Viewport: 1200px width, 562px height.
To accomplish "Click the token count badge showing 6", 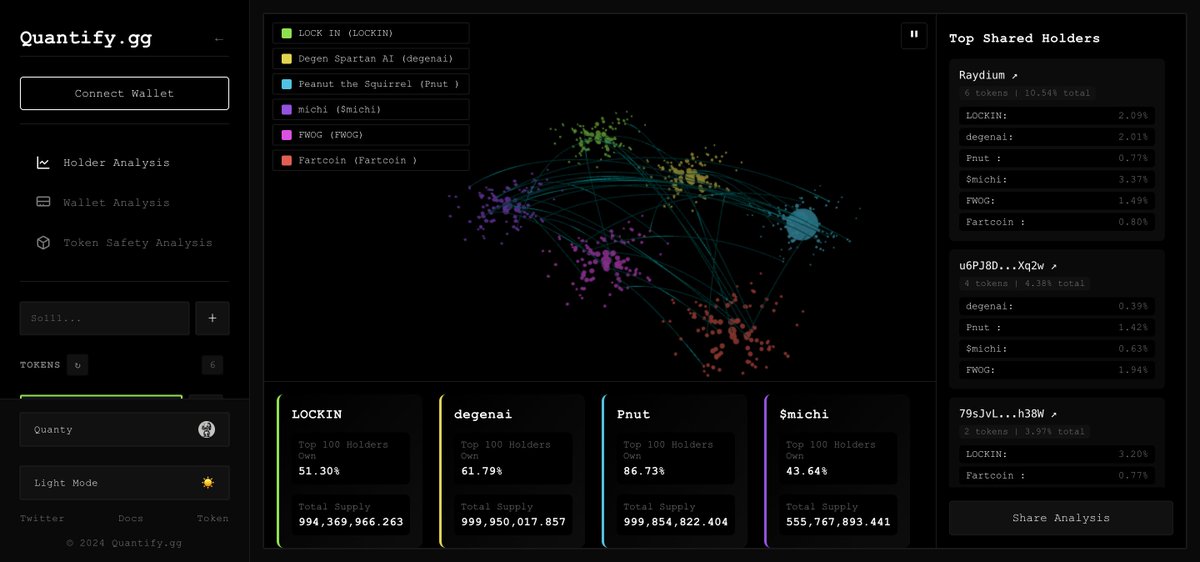I will point(212,365).
